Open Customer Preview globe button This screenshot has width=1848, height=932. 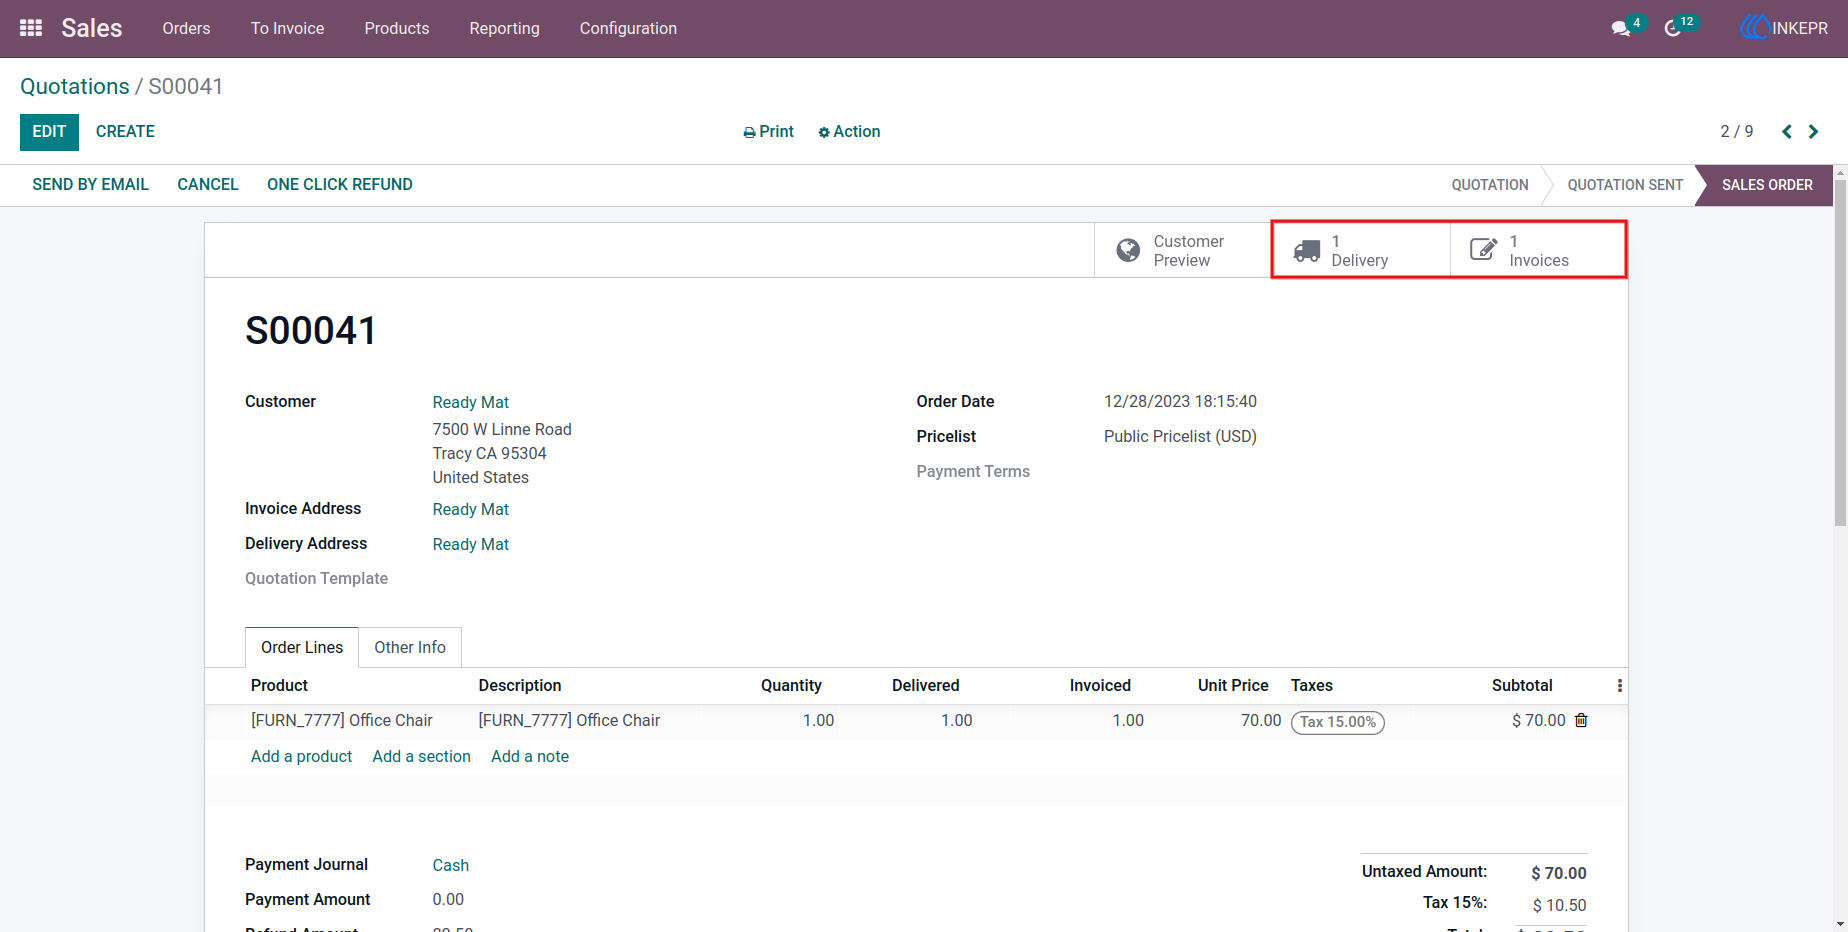coord(1182,250)
